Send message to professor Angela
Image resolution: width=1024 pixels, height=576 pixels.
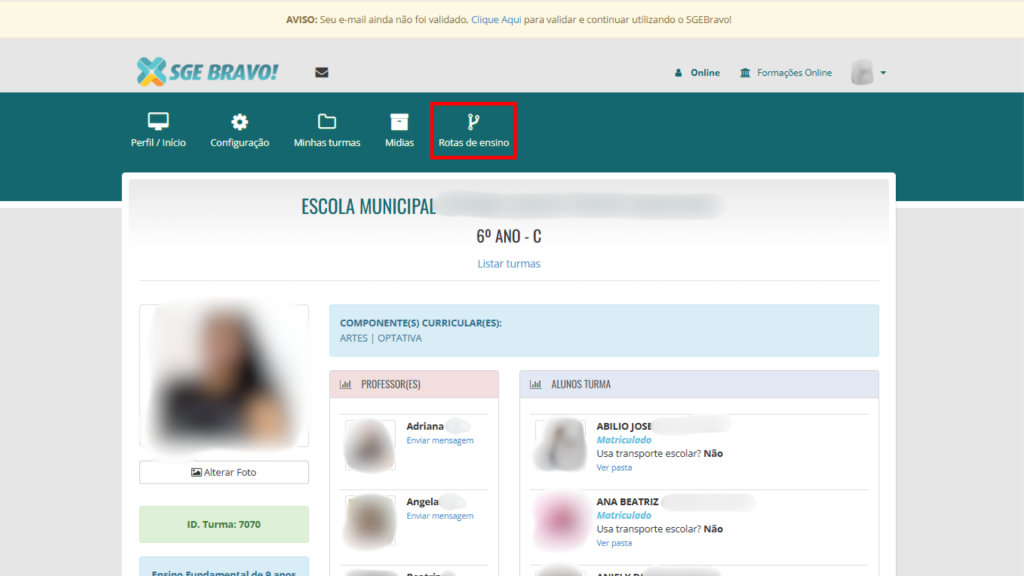tap(439, 516)
